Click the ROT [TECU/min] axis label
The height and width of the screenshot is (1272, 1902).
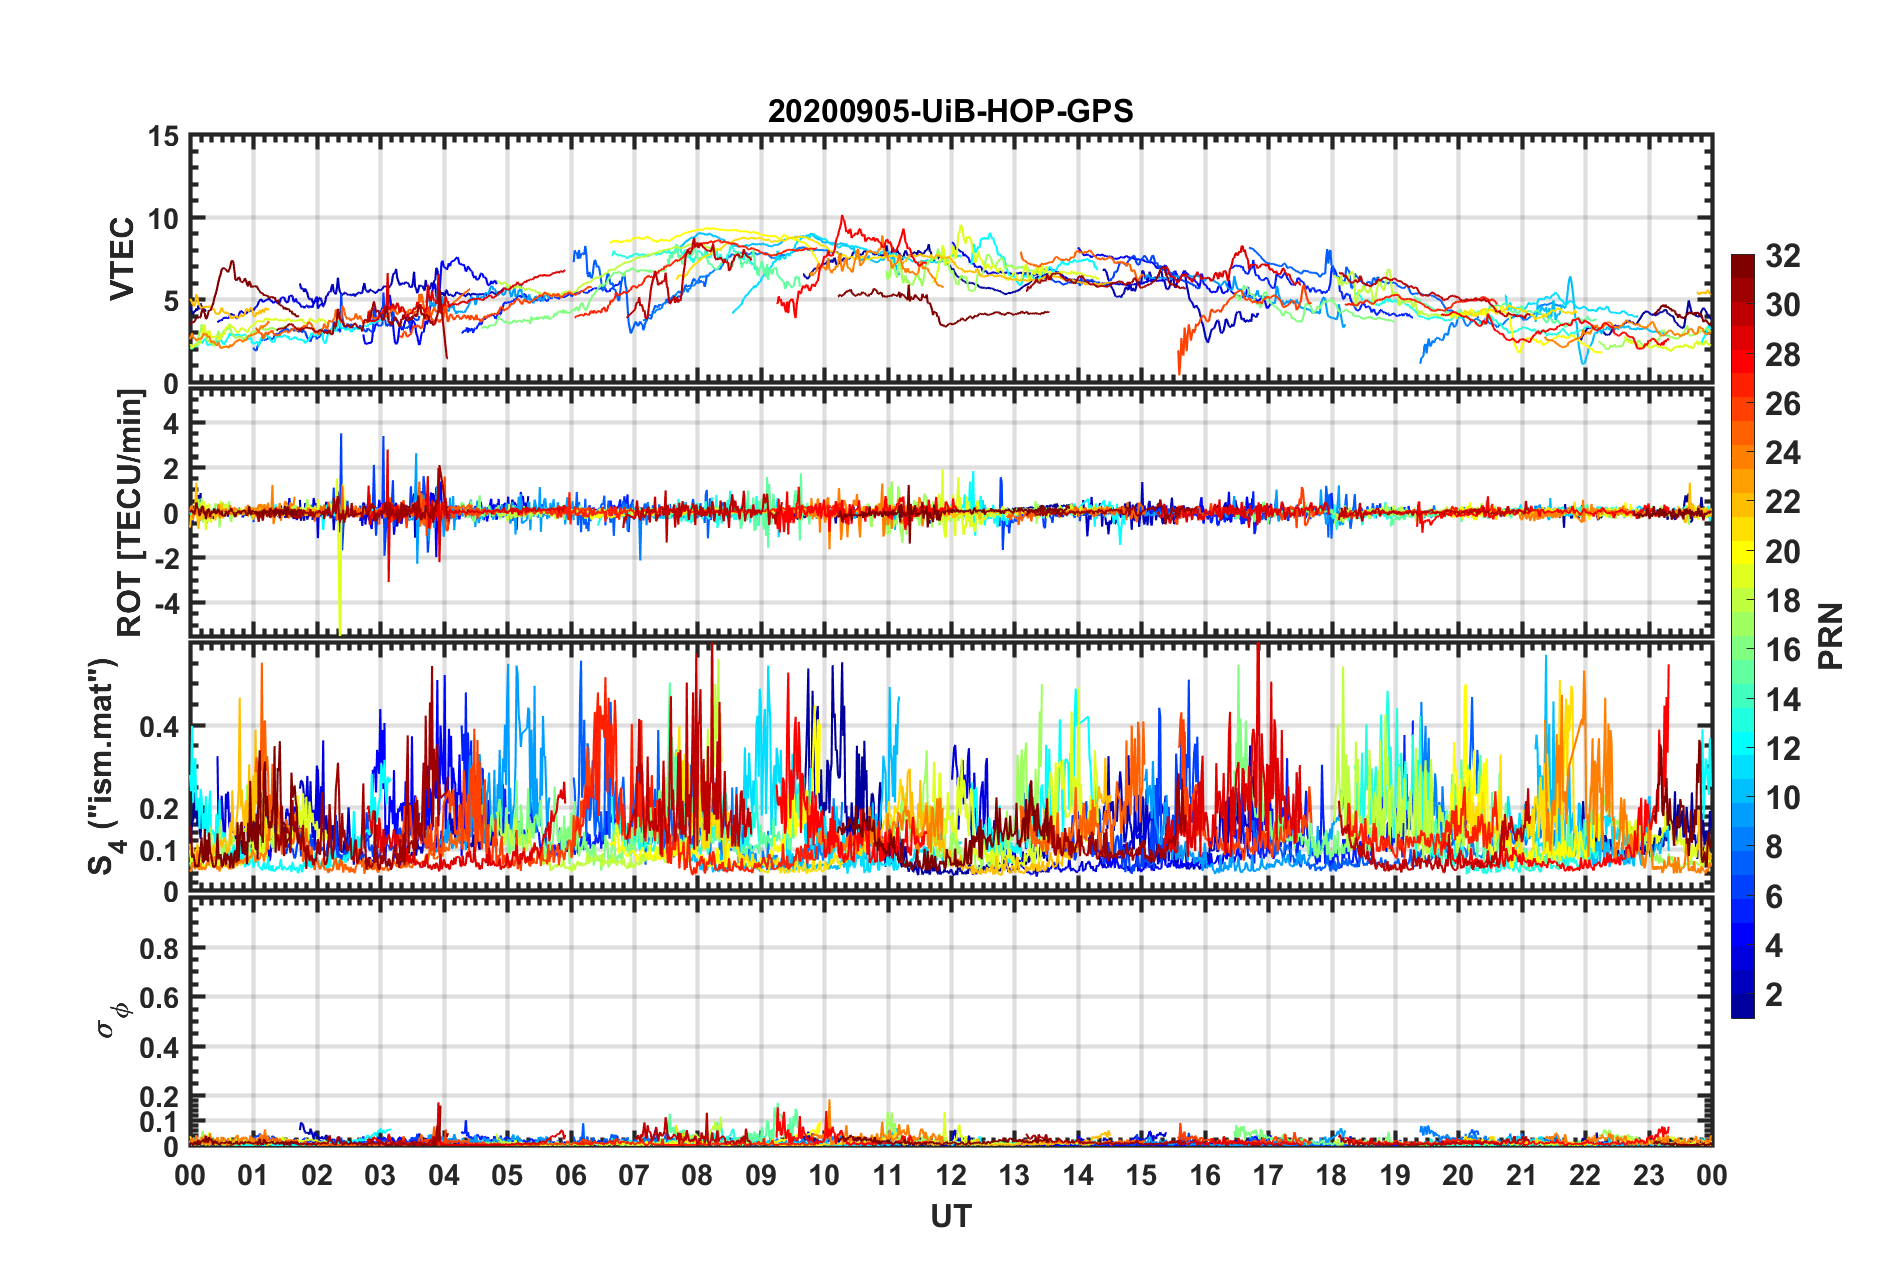pos(130,513)
